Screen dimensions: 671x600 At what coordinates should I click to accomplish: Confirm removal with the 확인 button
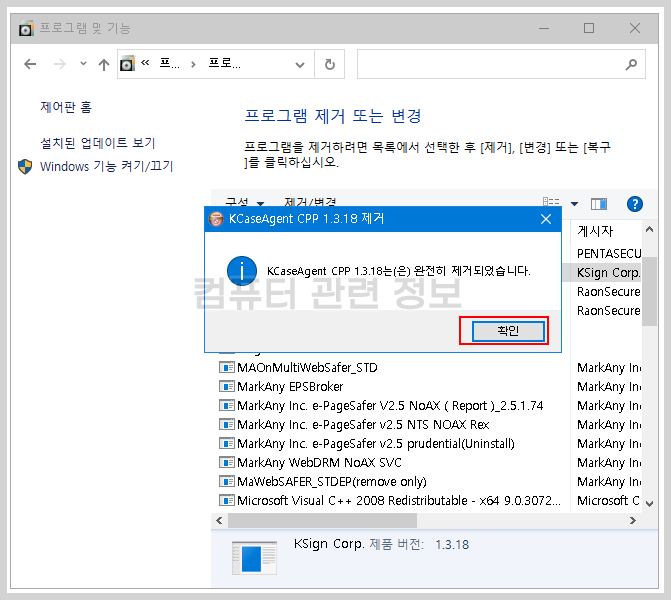click(x=508, y=331)
